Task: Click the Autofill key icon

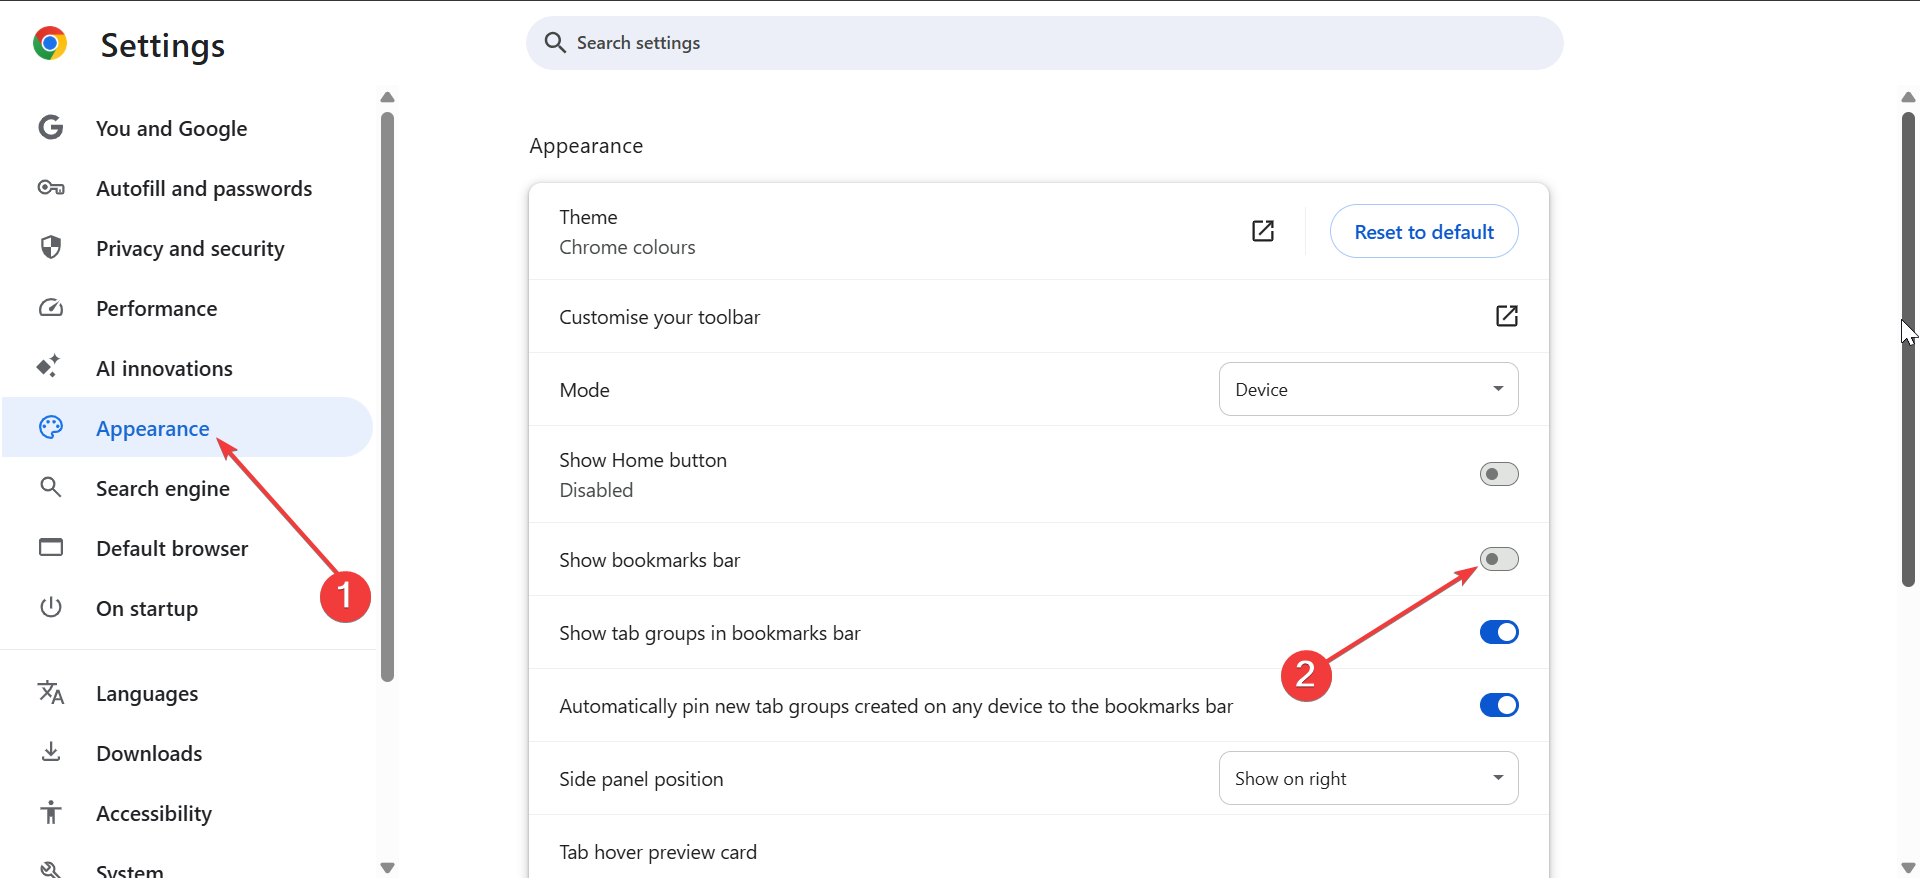Action: click(51, 188)
